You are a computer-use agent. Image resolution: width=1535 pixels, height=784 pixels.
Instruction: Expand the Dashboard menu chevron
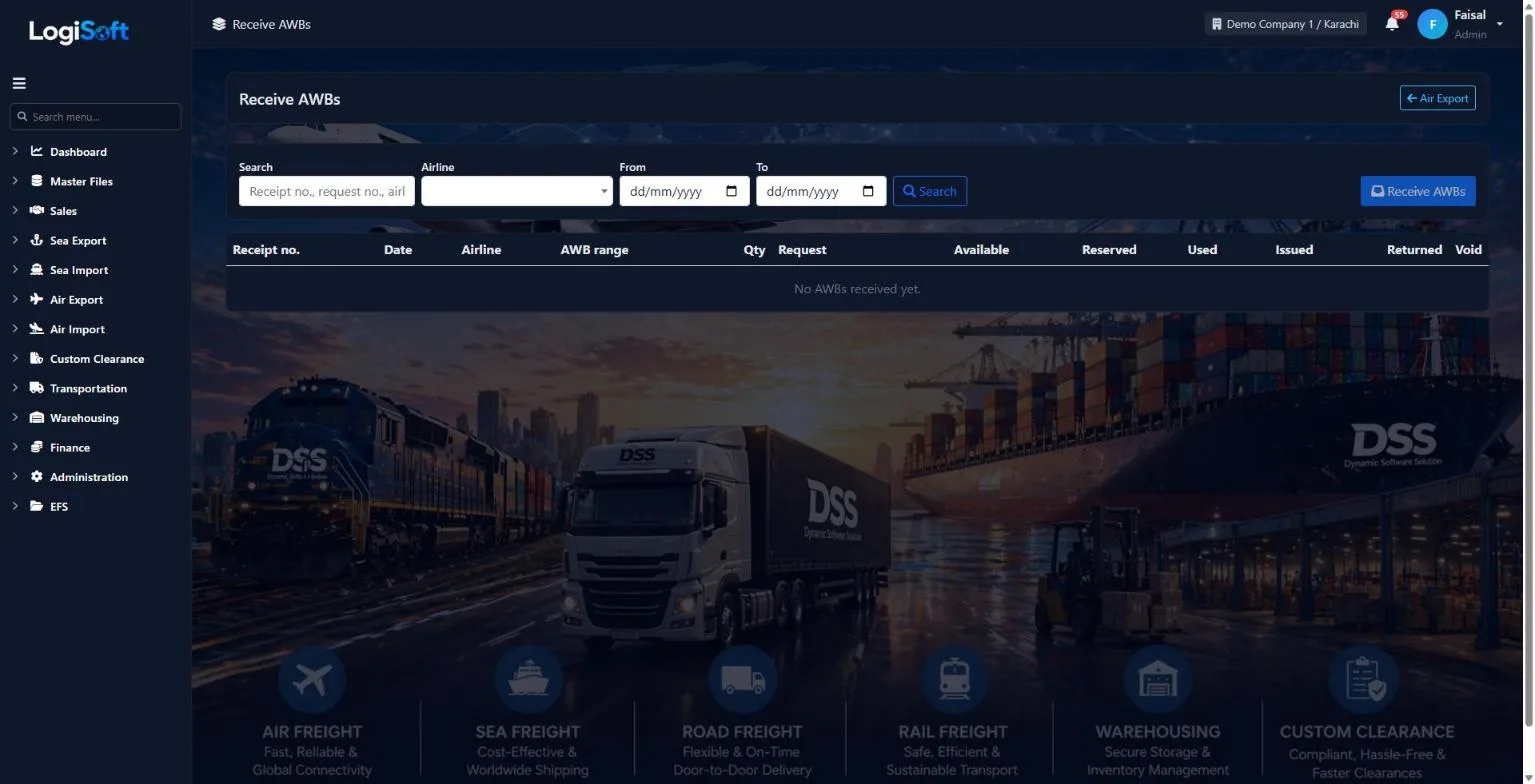(x=15, y=152)
